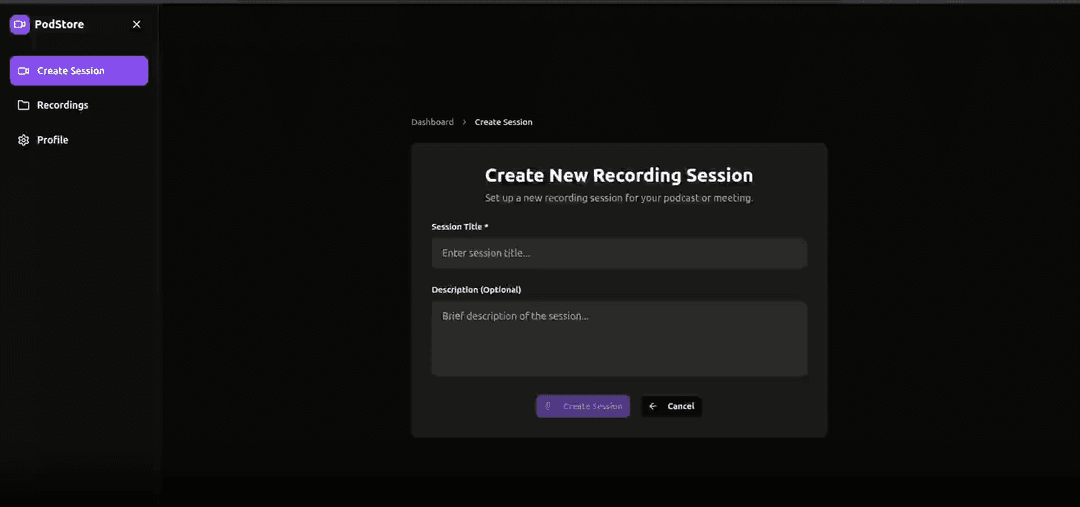Click the camera icon beside Create Session
1080x507 pixels.
click(23, 71)
